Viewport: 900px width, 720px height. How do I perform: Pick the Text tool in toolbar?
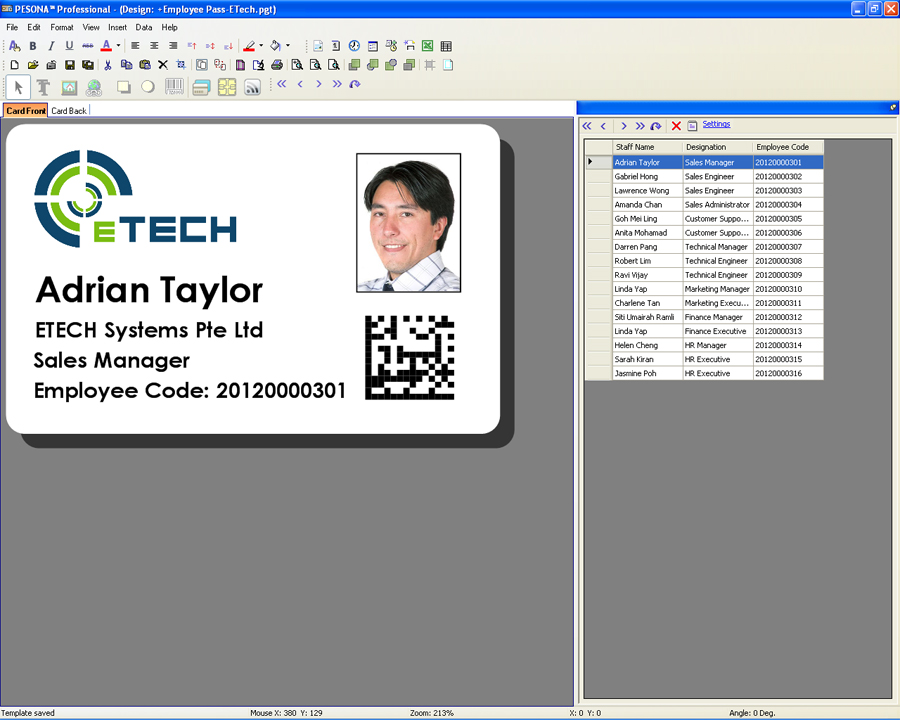point(44,87)
